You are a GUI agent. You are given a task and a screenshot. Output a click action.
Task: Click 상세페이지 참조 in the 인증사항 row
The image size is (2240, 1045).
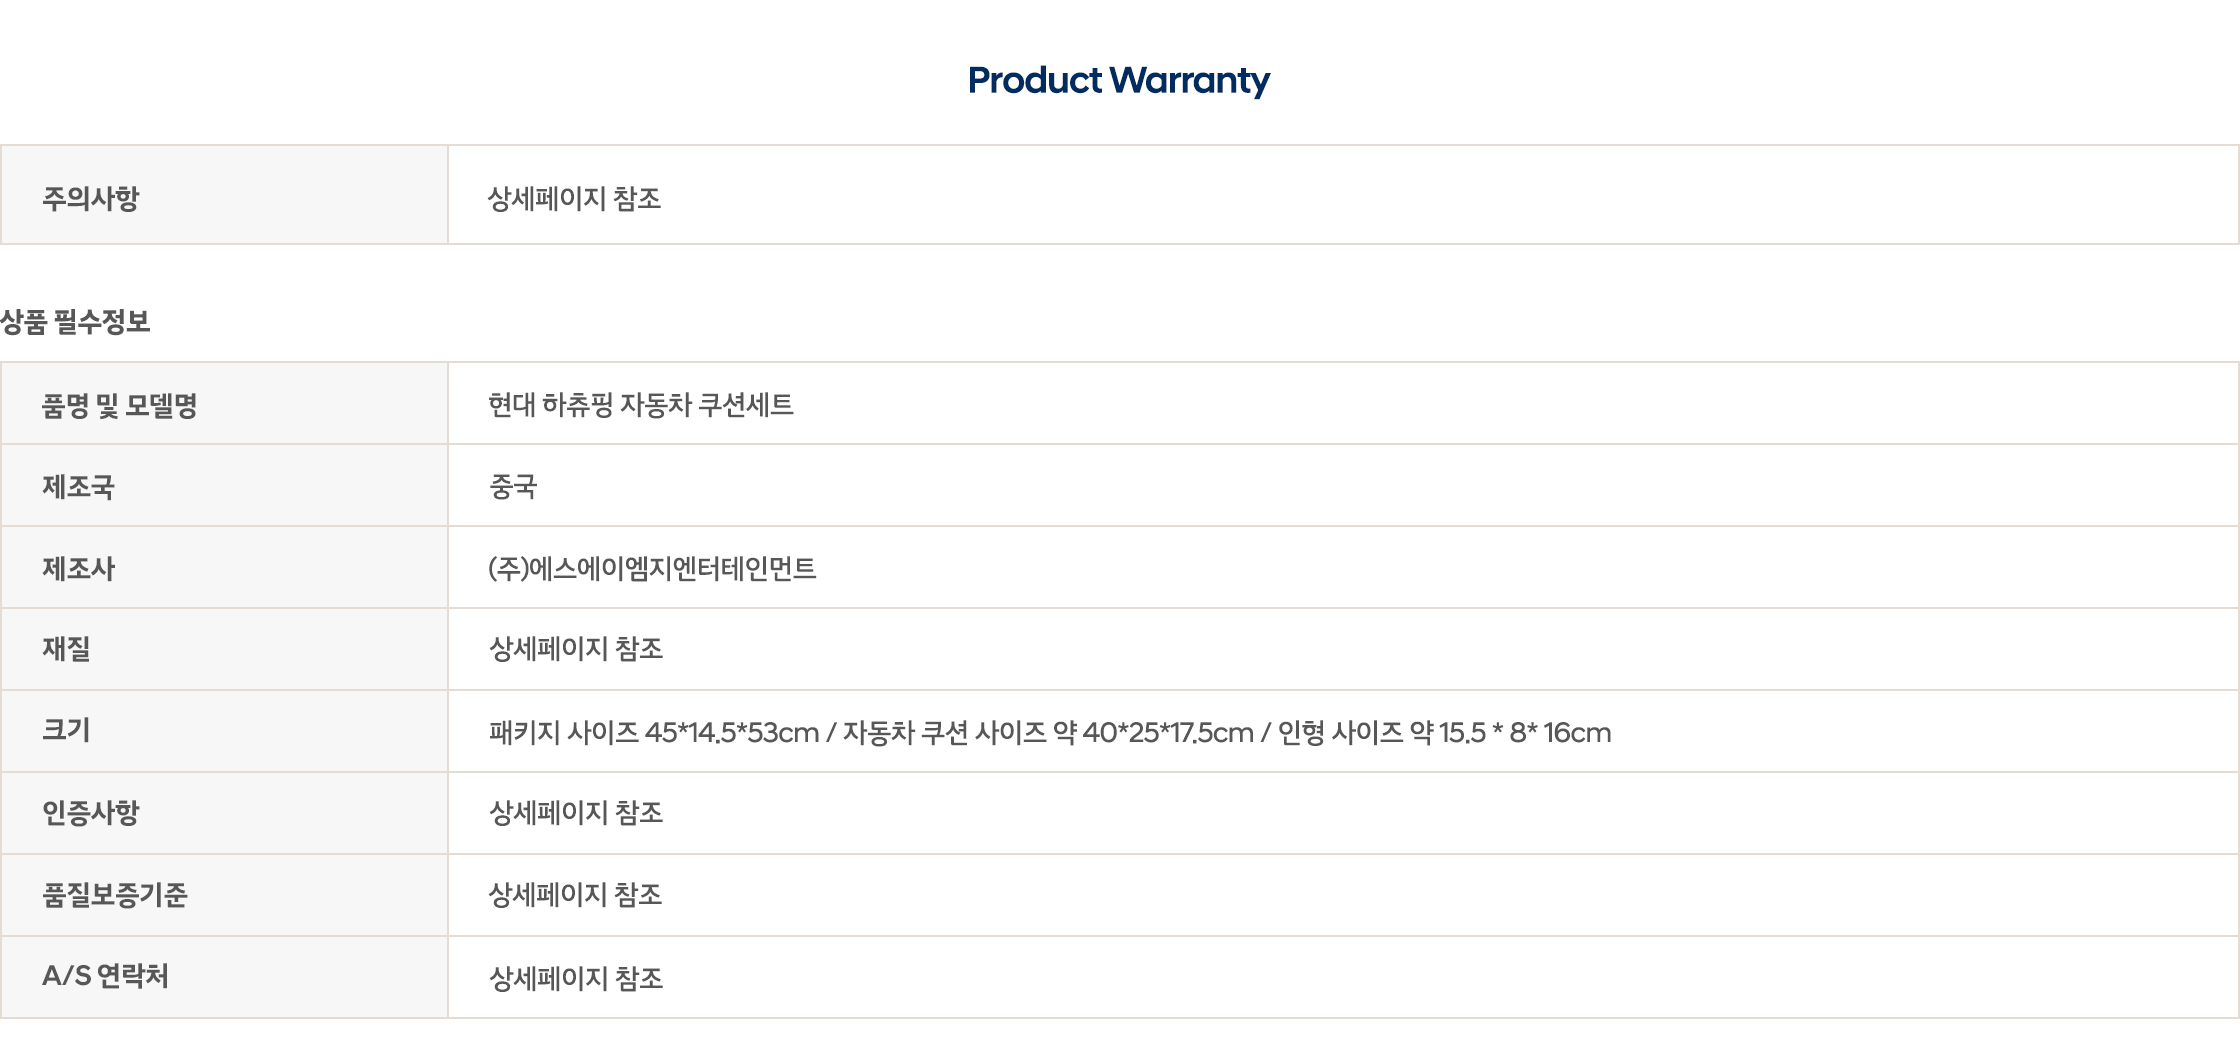pos(576,813)
